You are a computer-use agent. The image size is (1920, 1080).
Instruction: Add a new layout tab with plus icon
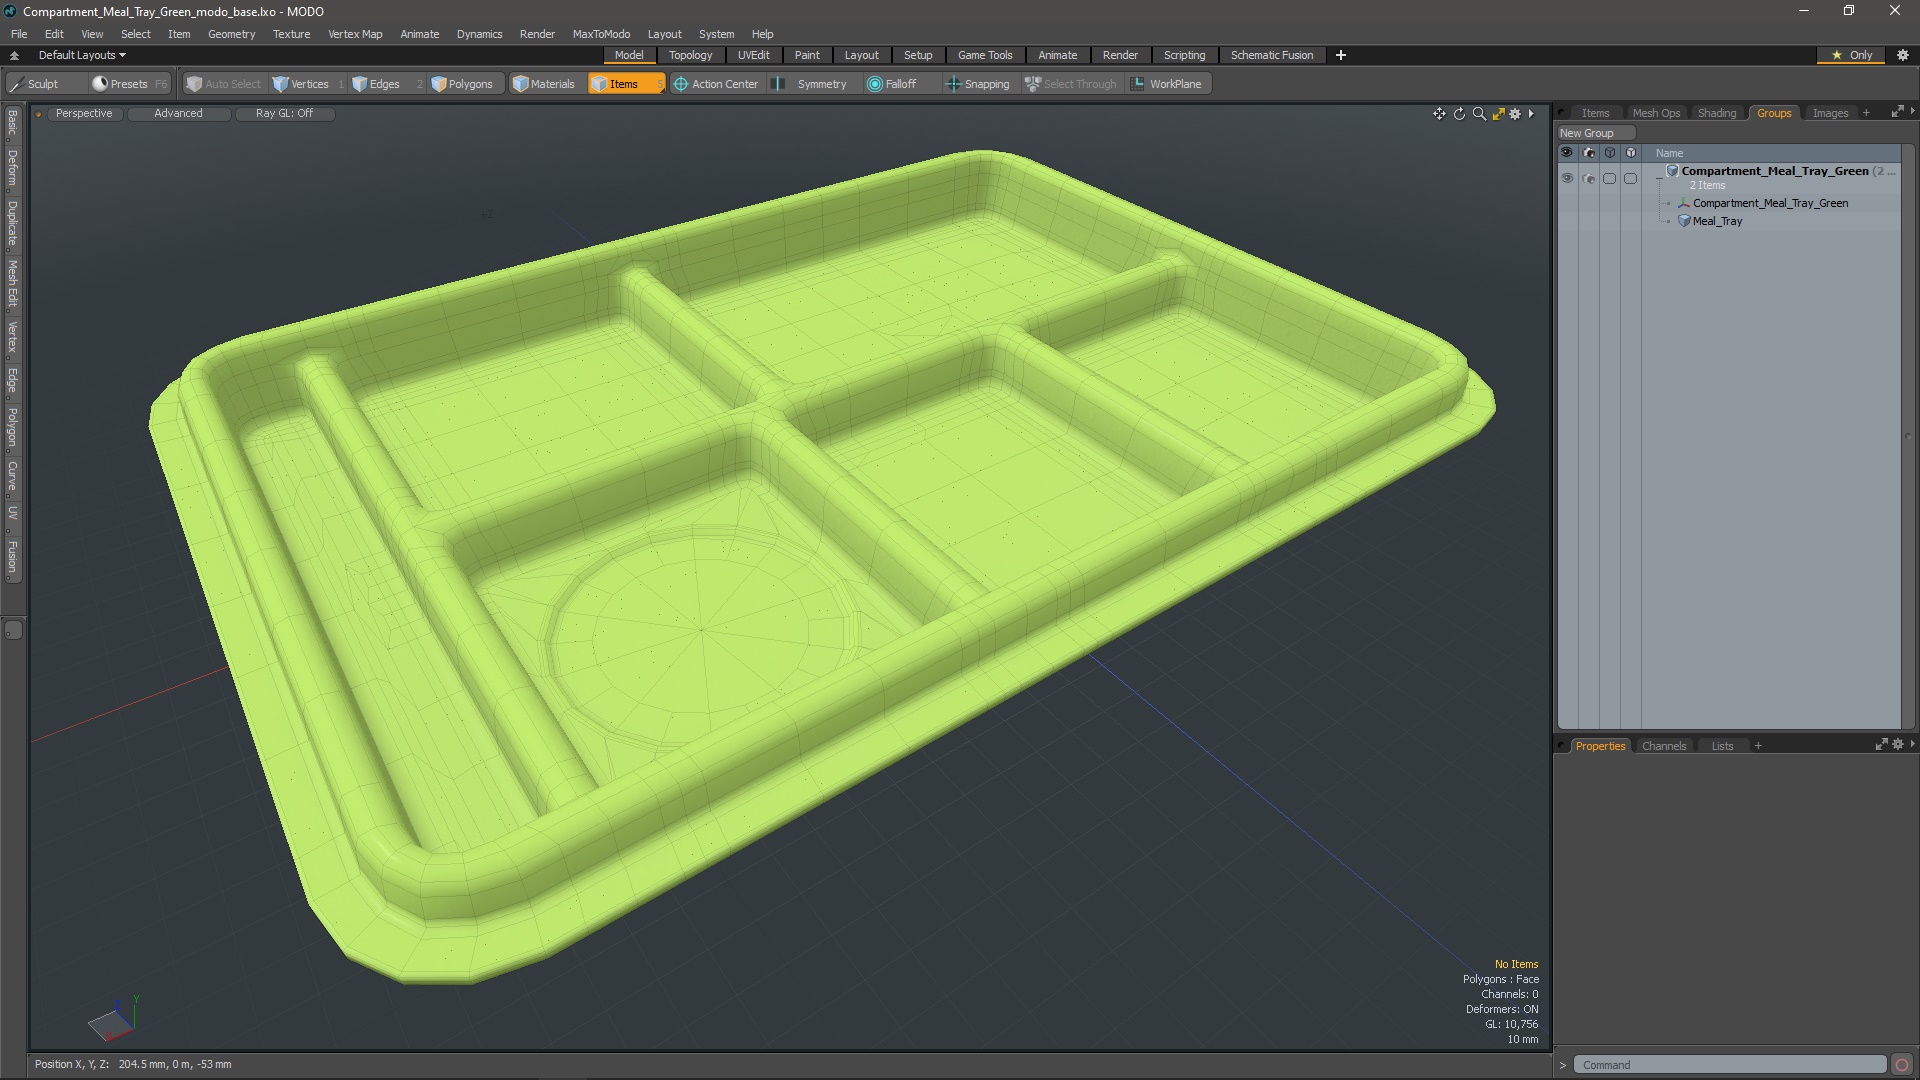tap(1340, 55)
